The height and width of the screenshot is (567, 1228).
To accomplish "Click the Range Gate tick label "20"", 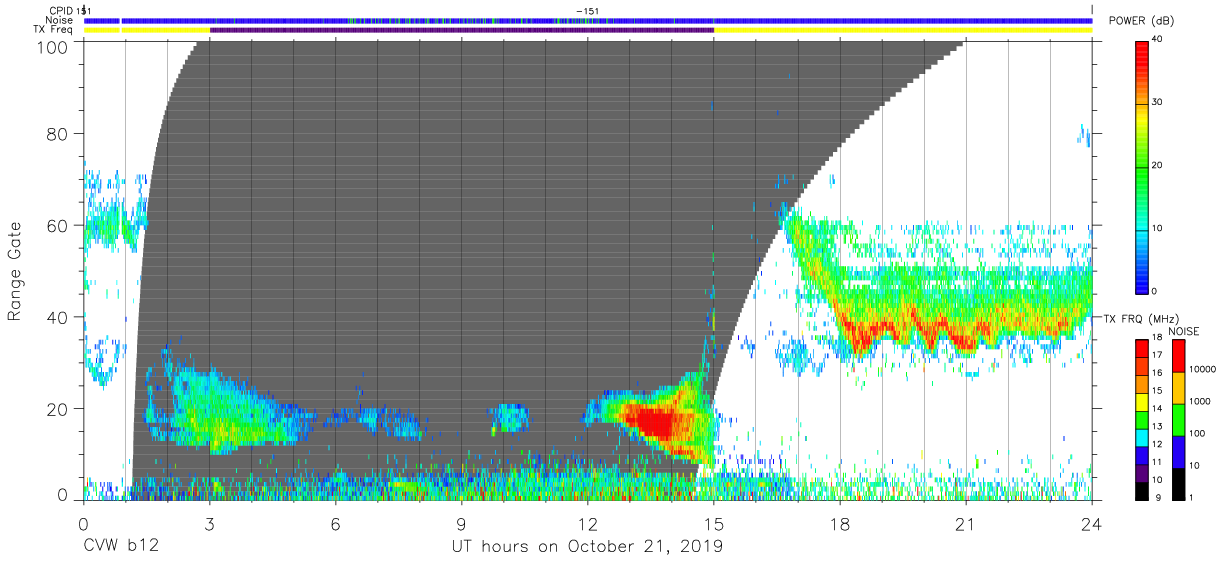I will 58,409.
